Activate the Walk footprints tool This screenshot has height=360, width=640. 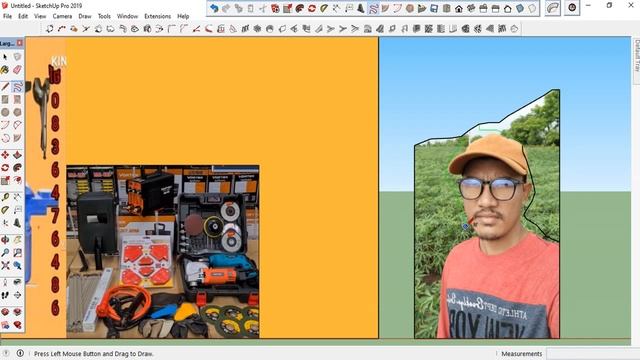click(5, 295)
